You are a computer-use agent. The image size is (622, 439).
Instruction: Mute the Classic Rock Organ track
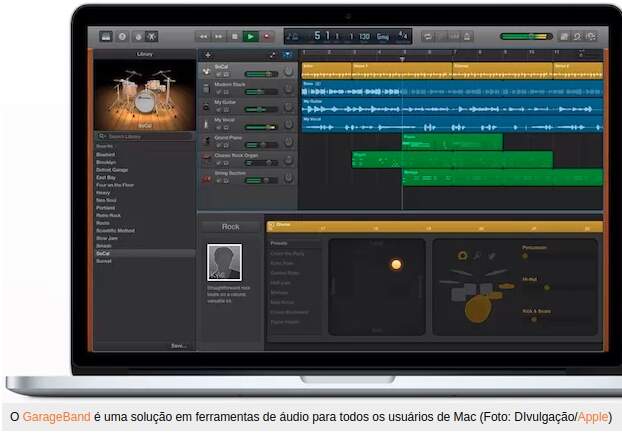click(x=217, y=163)
